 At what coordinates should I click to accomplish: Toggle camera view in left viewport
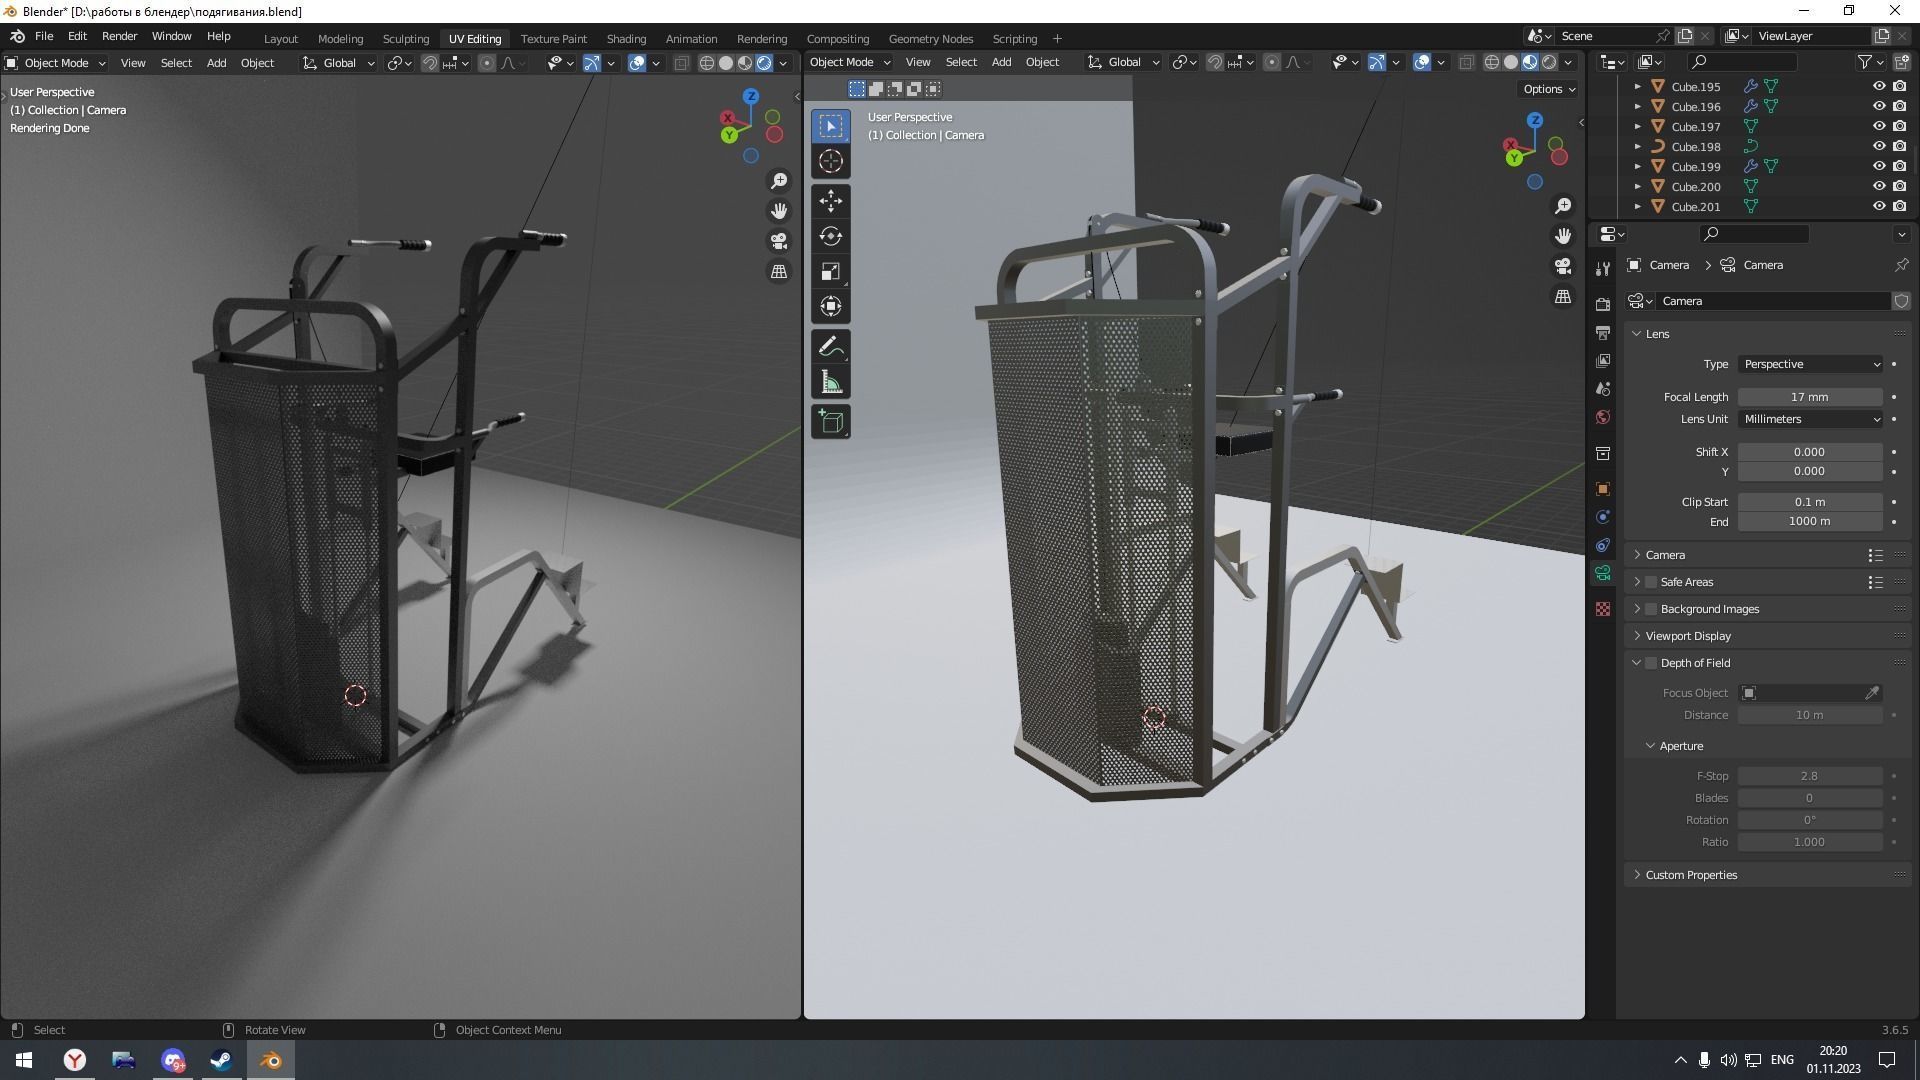778,241
